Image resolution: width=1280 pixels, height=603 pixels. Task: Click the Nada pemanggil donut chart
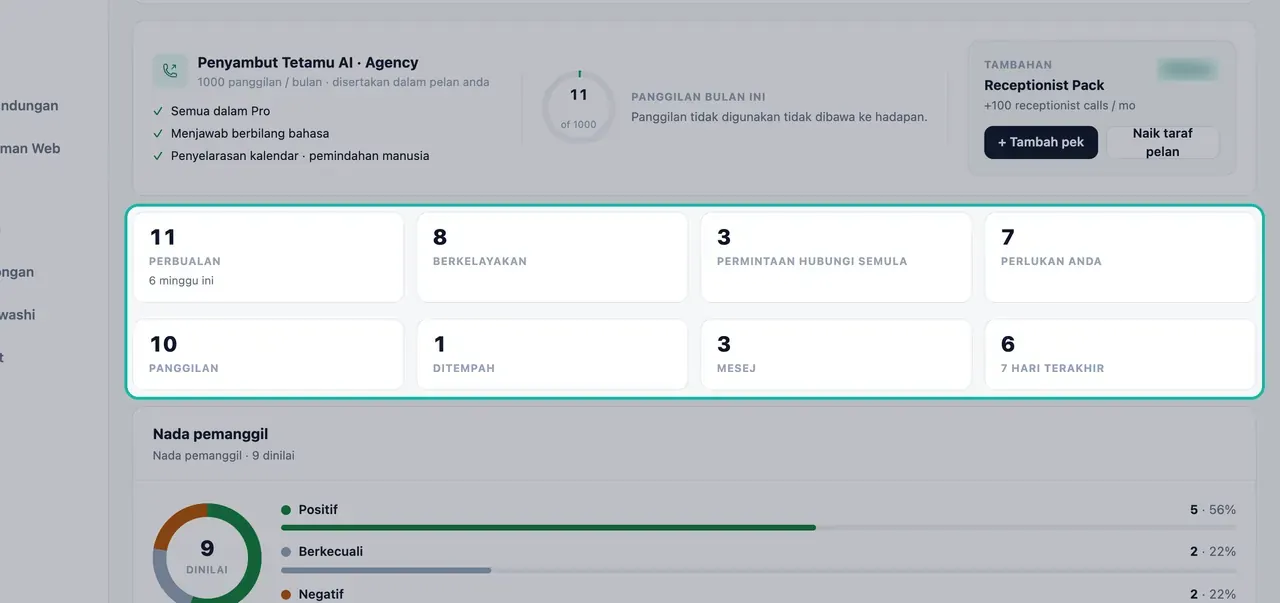(207, 553)
